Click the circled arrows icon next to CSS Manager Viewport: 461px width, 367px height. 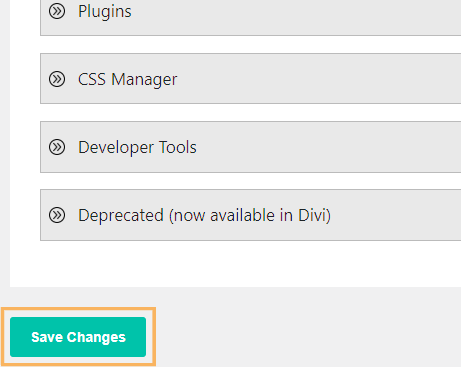[x=57, y=79]
